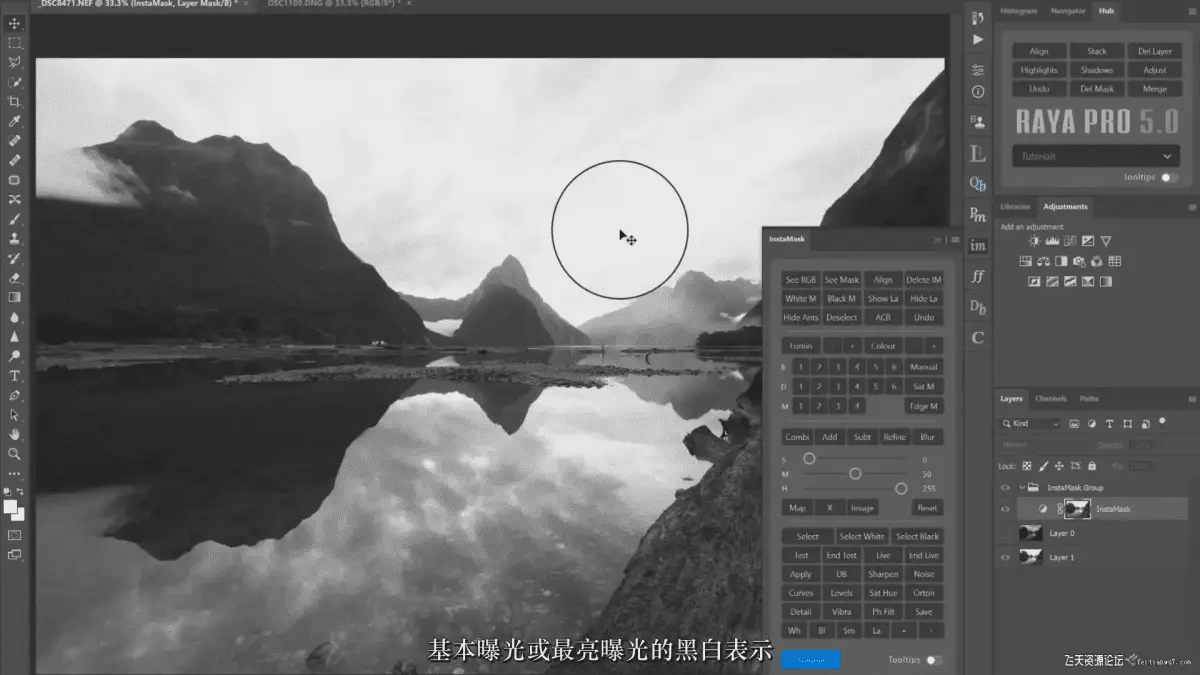Select the Zoom tool
Viewport: 1200px width, 675px height.
[x=15, y=454]
